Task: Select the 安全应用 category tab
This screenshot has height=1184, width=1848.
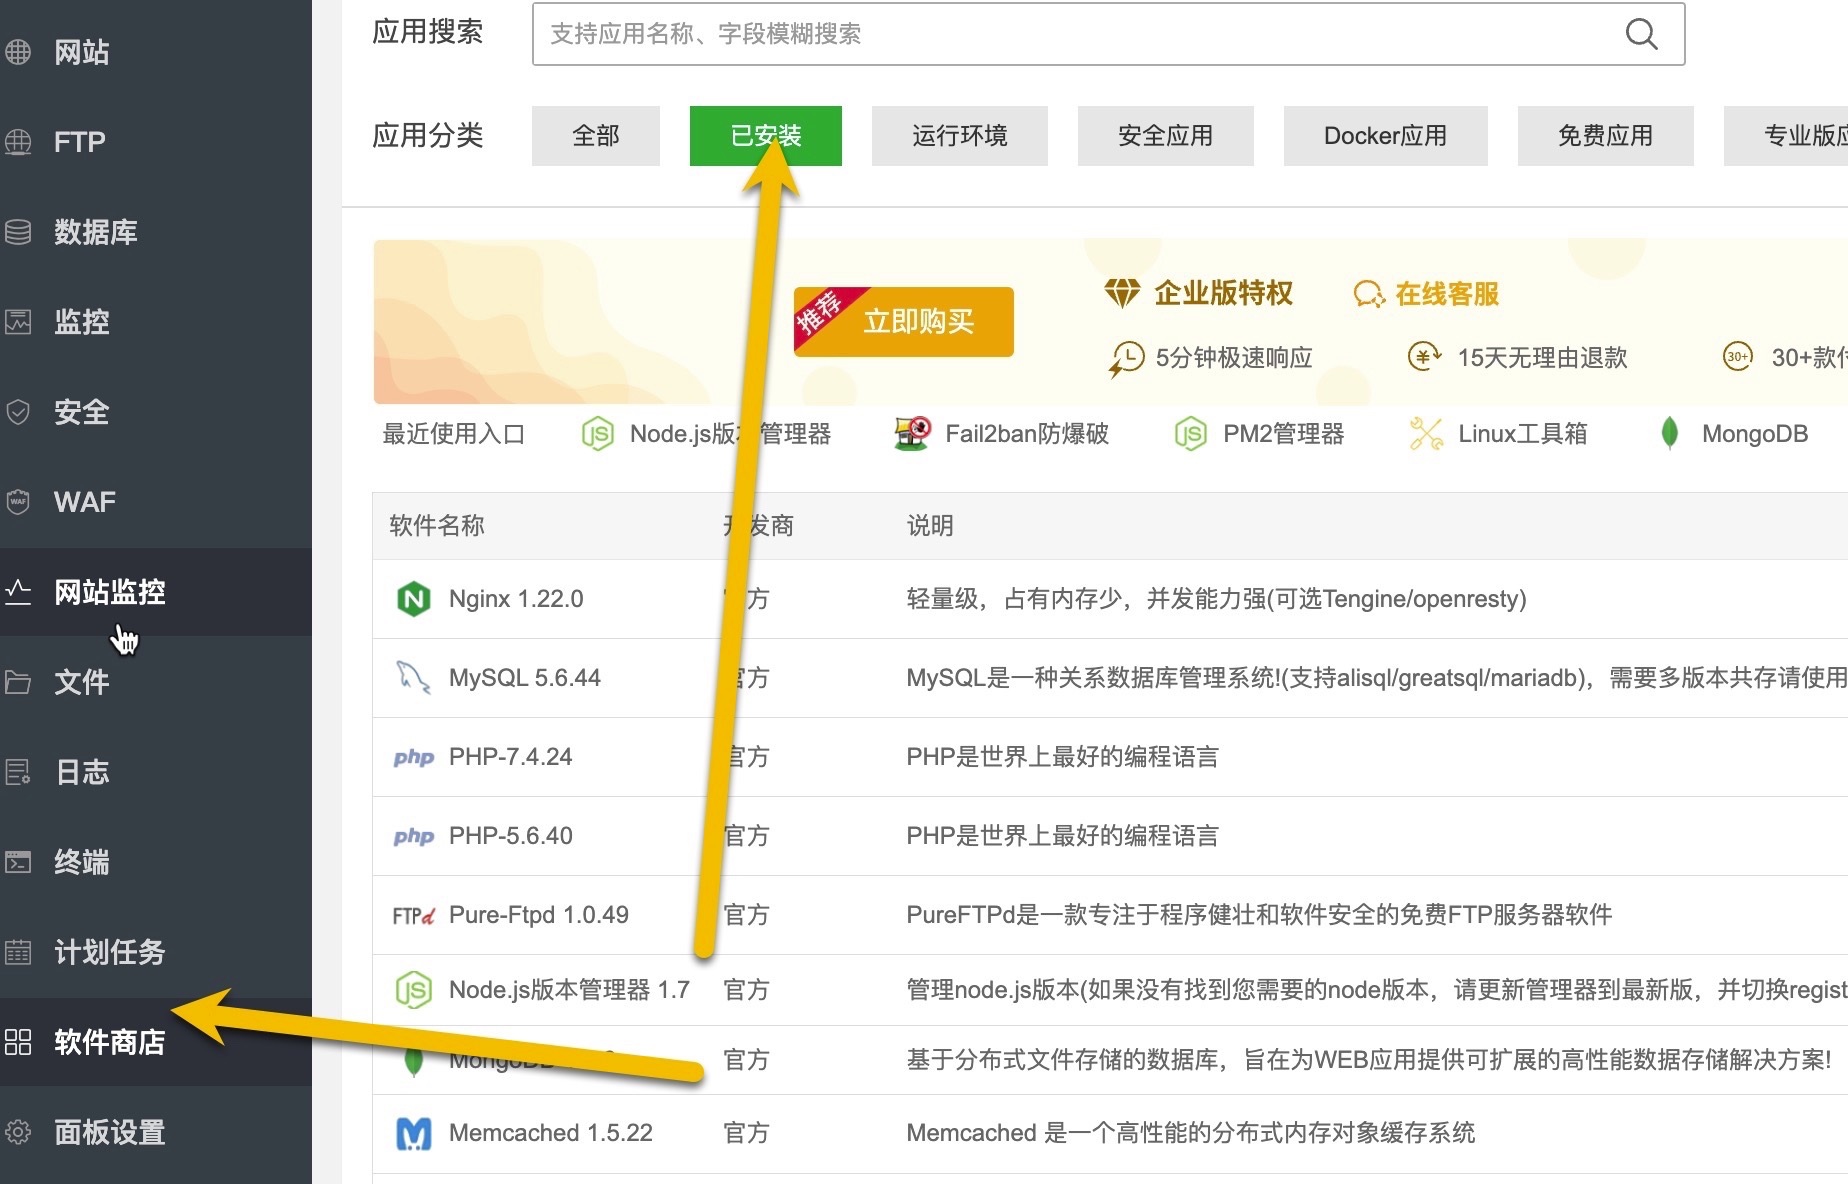Action: (x=1166, y=136)
